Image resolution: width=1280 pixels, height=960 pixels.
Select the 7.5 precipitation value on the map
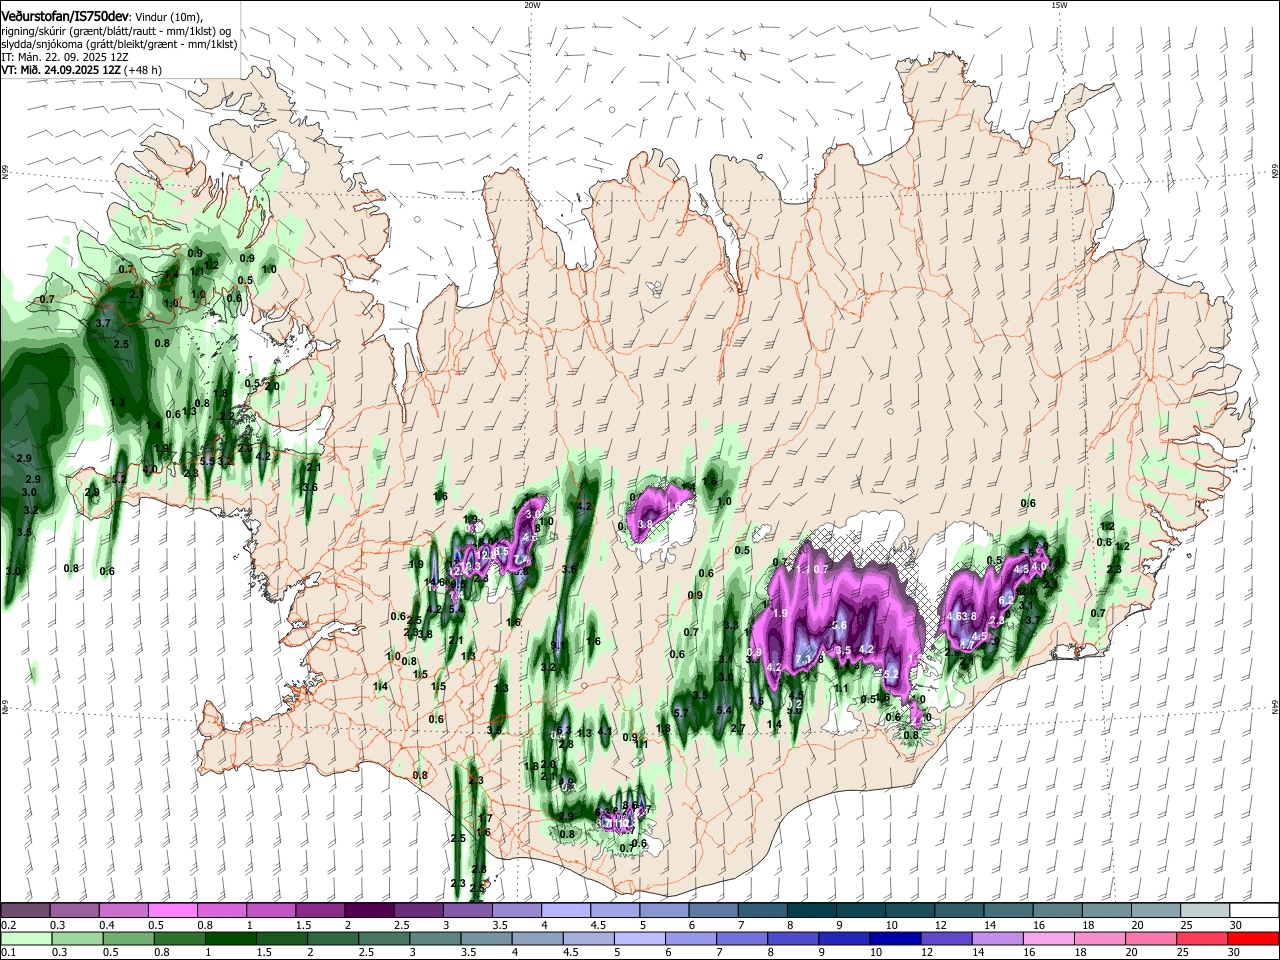coord(756,701)
